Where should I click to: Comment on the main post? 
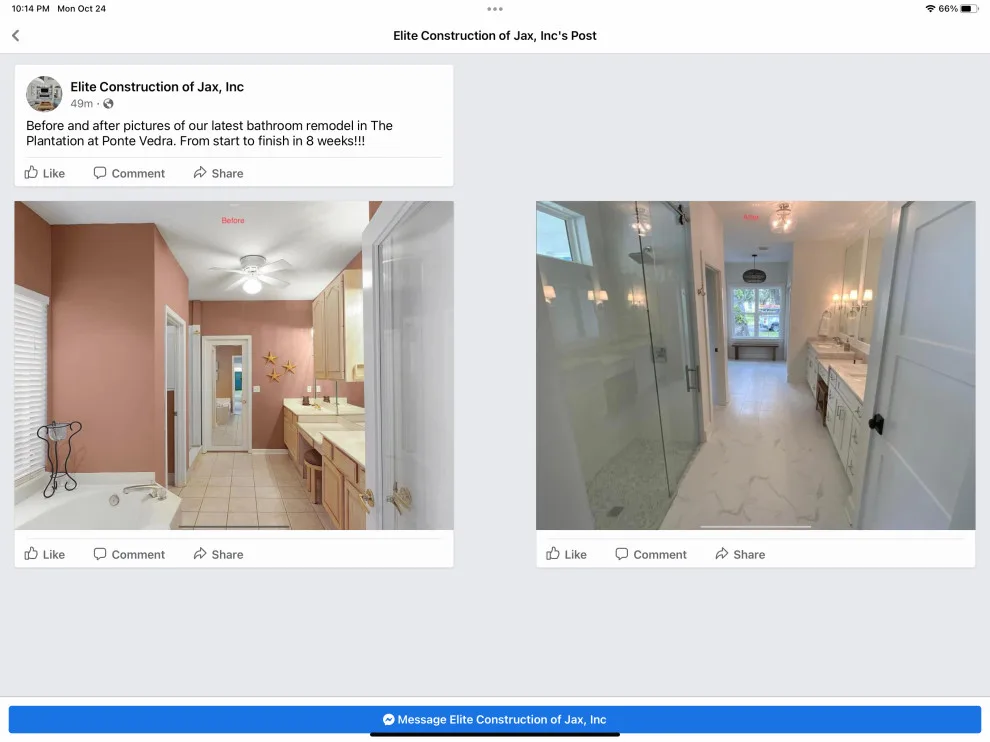(129, 173)
